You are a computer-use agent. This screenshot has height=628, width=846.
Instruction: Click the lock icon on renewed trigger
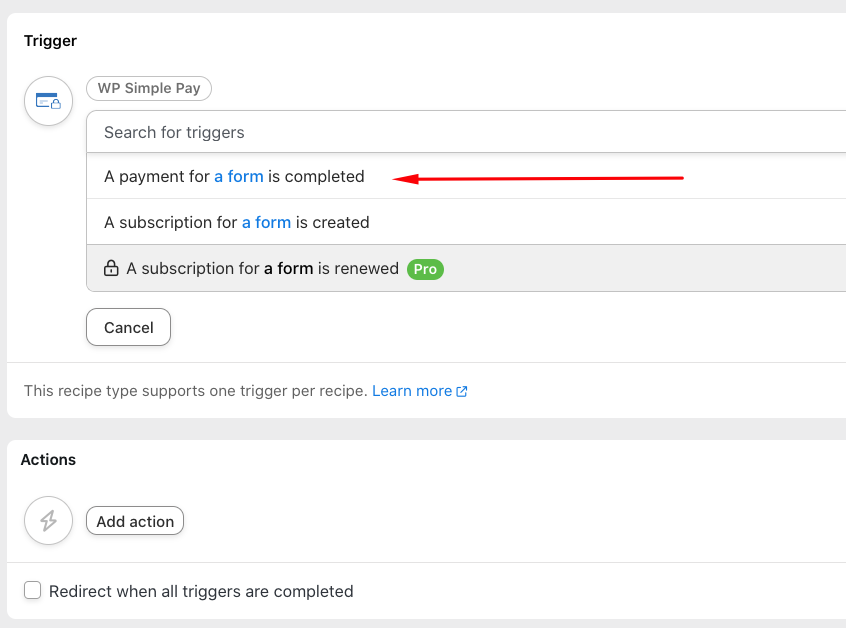coord(111,269)
